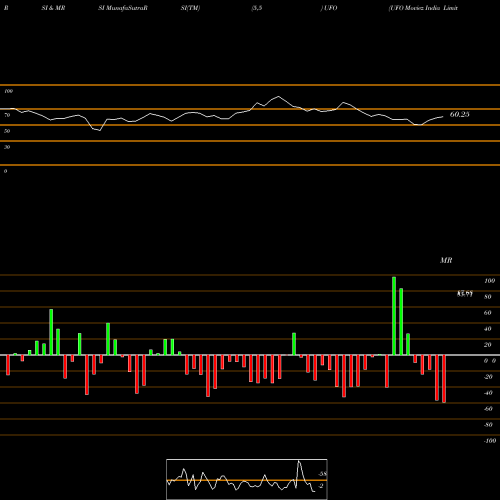Click the tallest green MR bar

click(x=394, y=316)
